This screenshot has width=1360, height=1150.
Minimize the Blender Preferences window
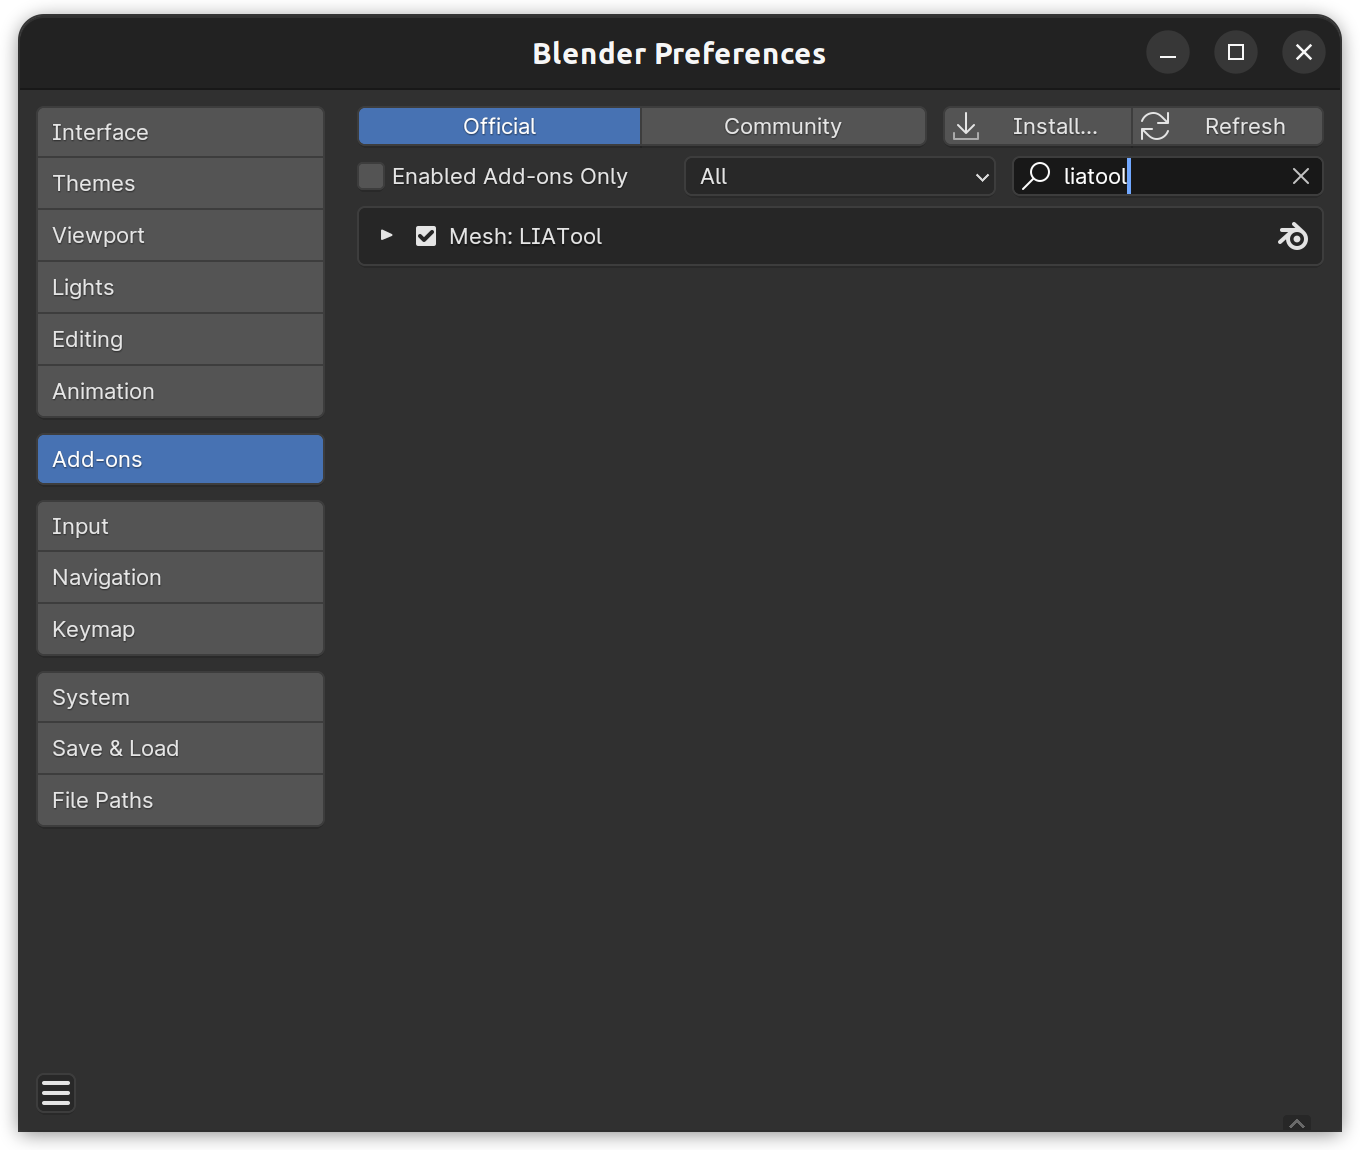1168,53
